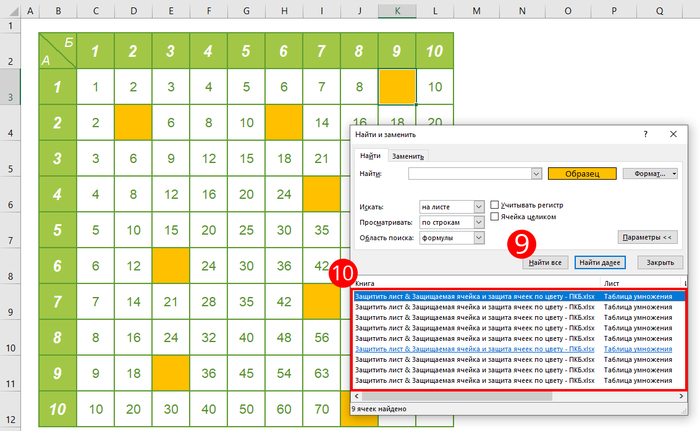Click into the Найти search text field
Screen dimensions: 700x431
(470, 173)
